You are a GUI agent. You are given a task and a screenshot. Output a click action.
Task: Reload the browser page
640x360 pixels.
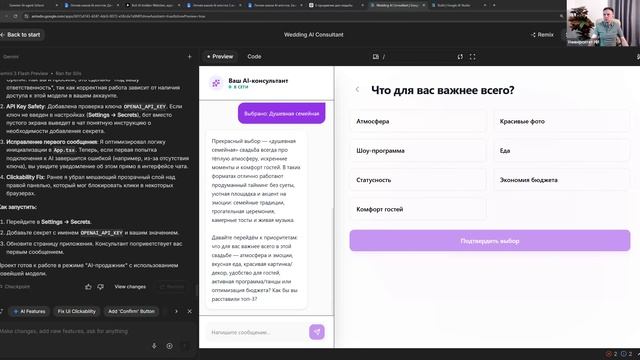click(x=16, y=16)
